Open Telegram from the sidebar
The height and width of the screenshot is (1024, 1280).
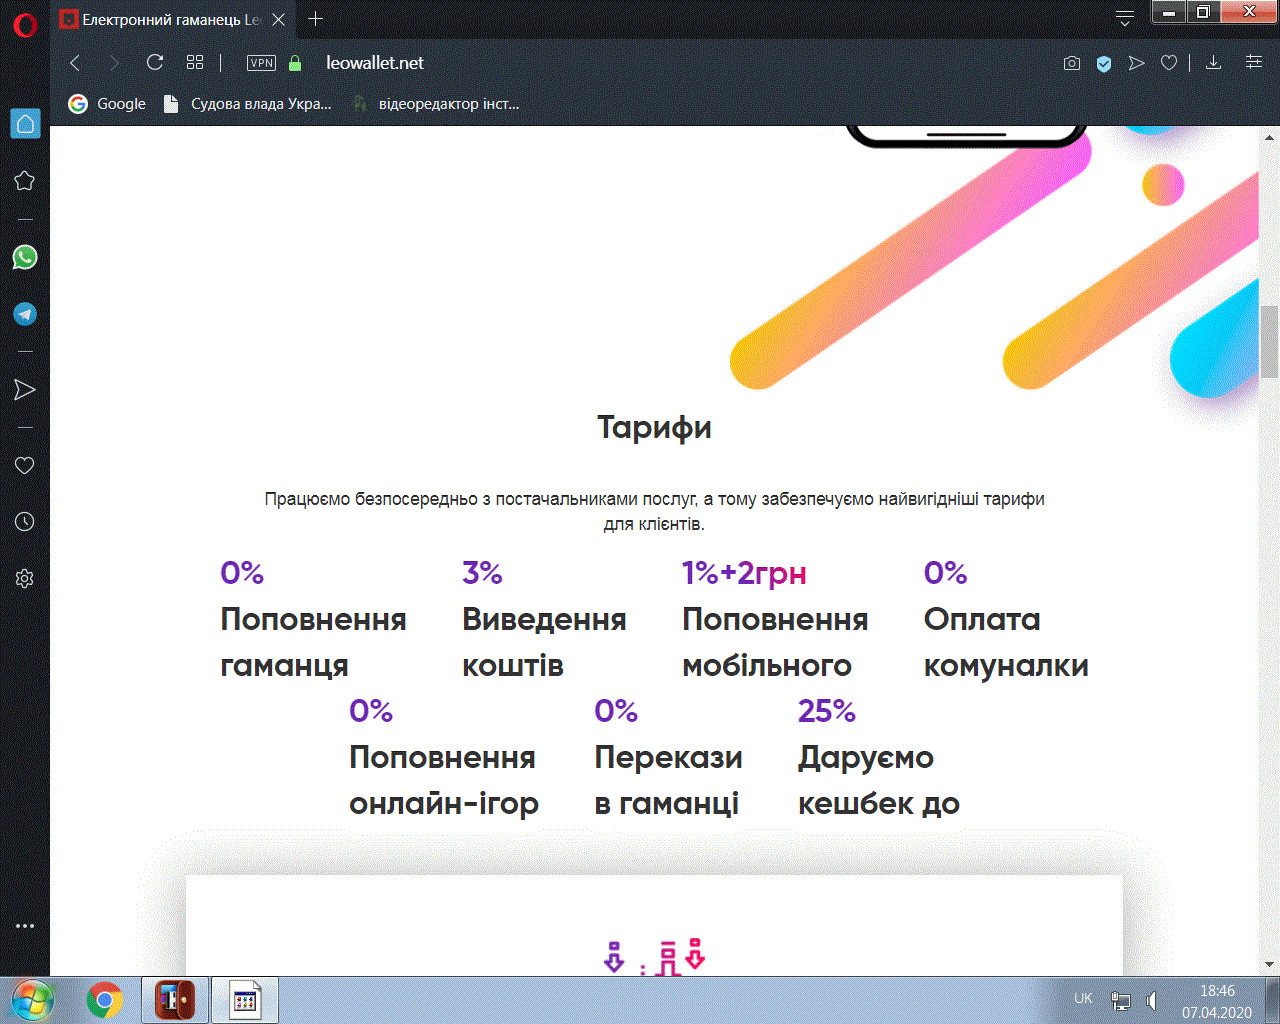(x=24, y=313)
